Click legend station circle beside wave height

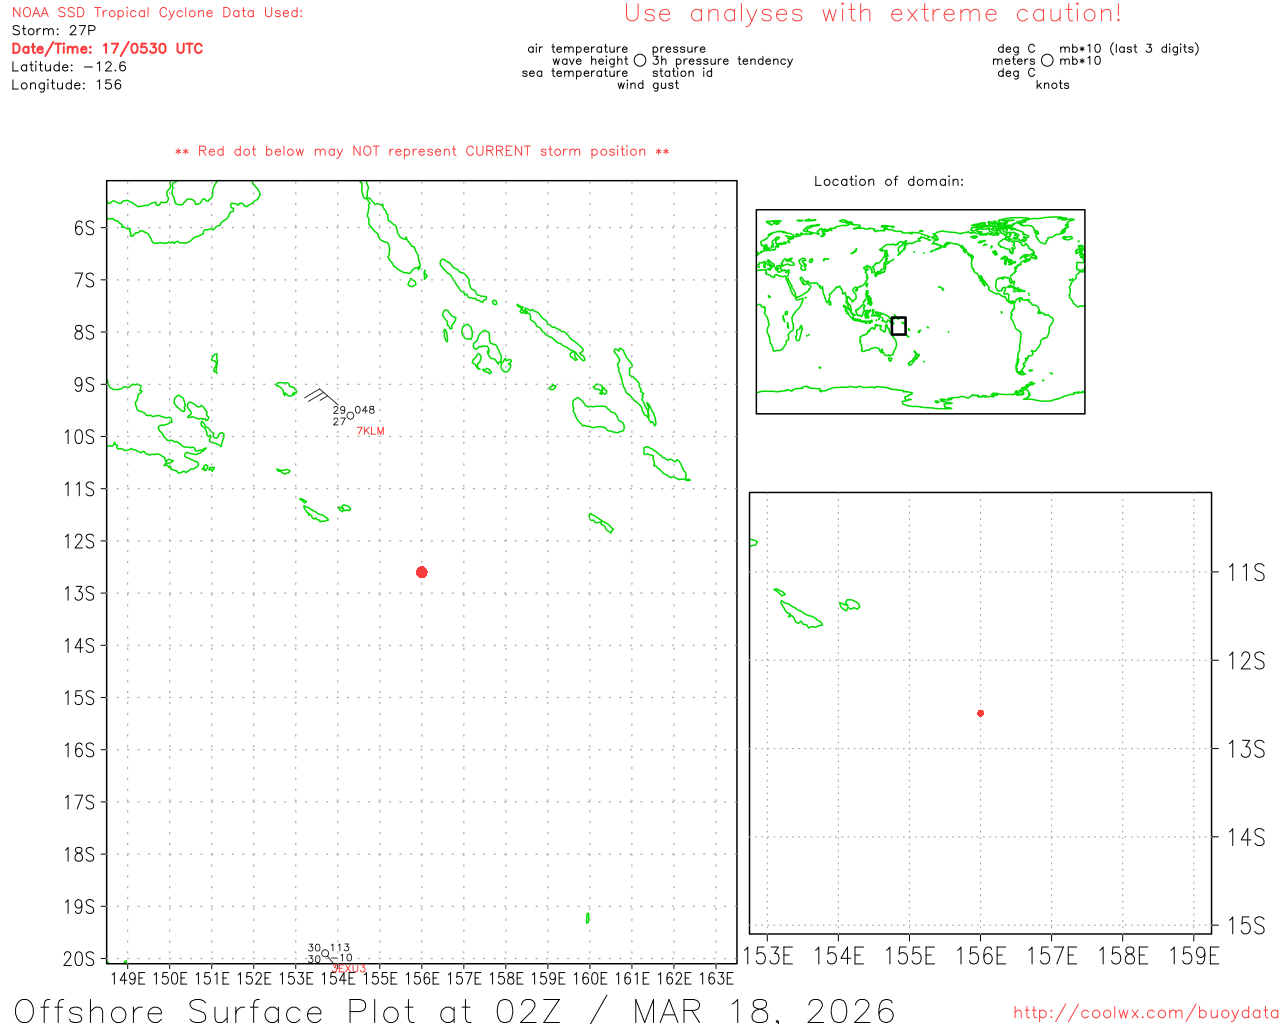point(640,61)
